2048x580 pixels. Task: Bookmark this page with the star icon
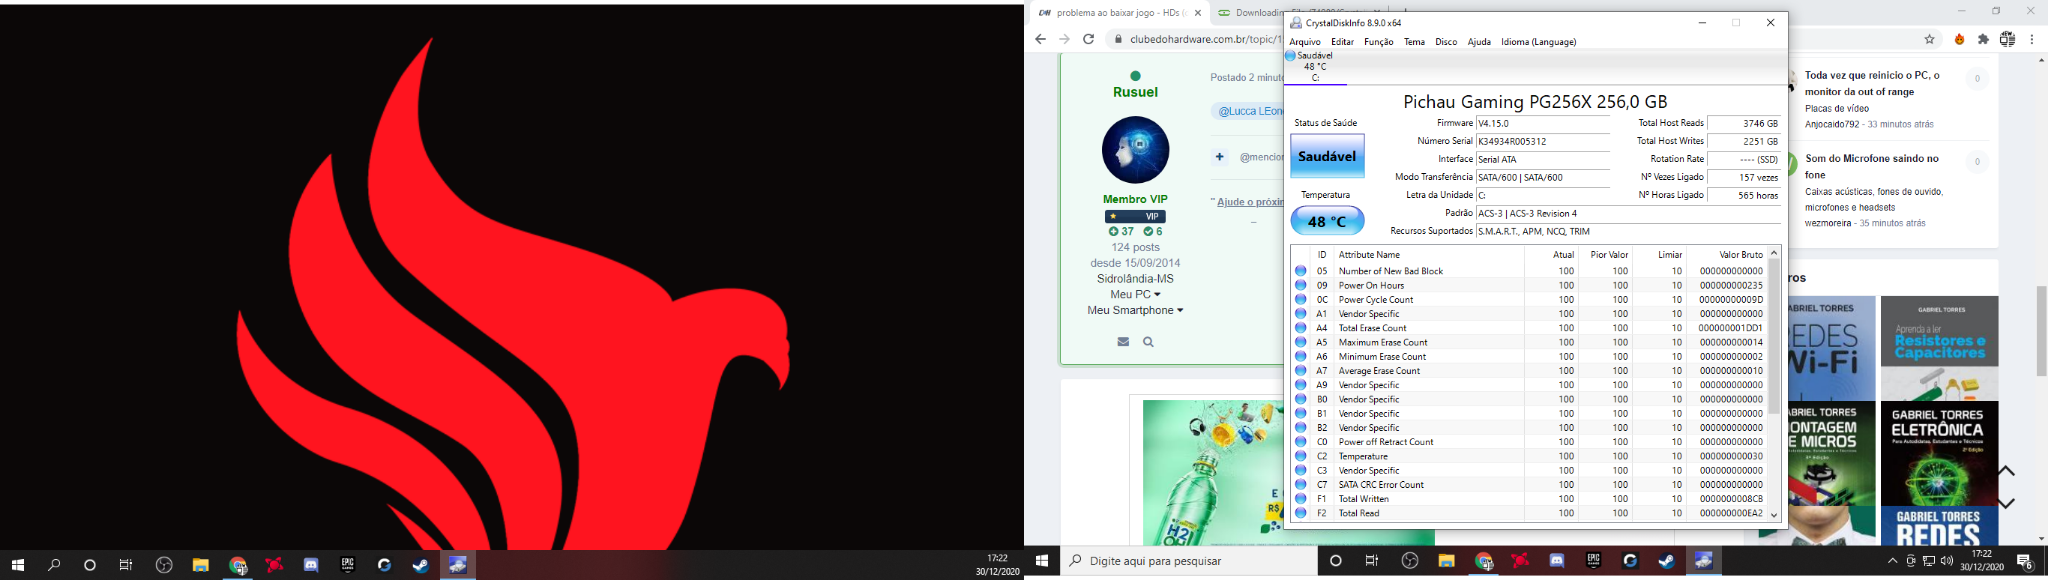(x=1929, y=39)
